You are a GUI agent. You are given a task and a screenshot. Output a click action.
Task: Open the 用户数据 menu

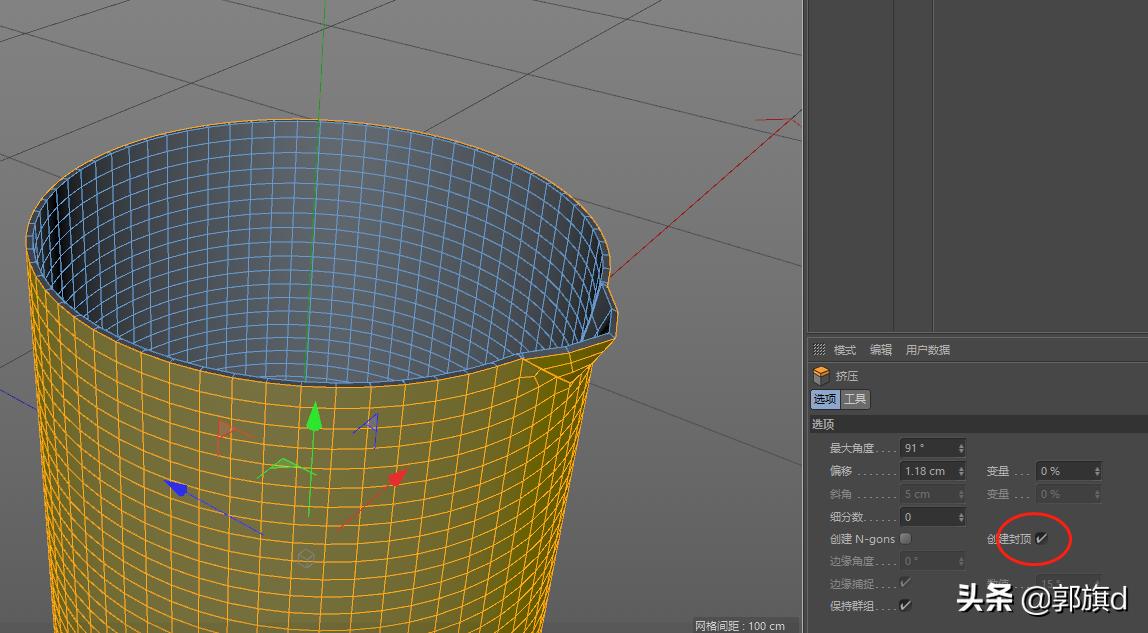click(926, 349)
